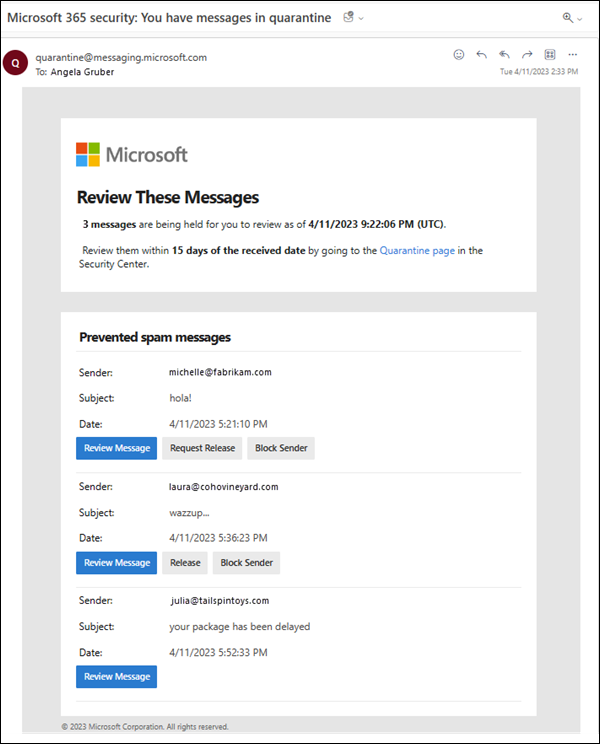
Task: Block Sender for michelle@fabrikam.com
Action: tap(280, 448)
